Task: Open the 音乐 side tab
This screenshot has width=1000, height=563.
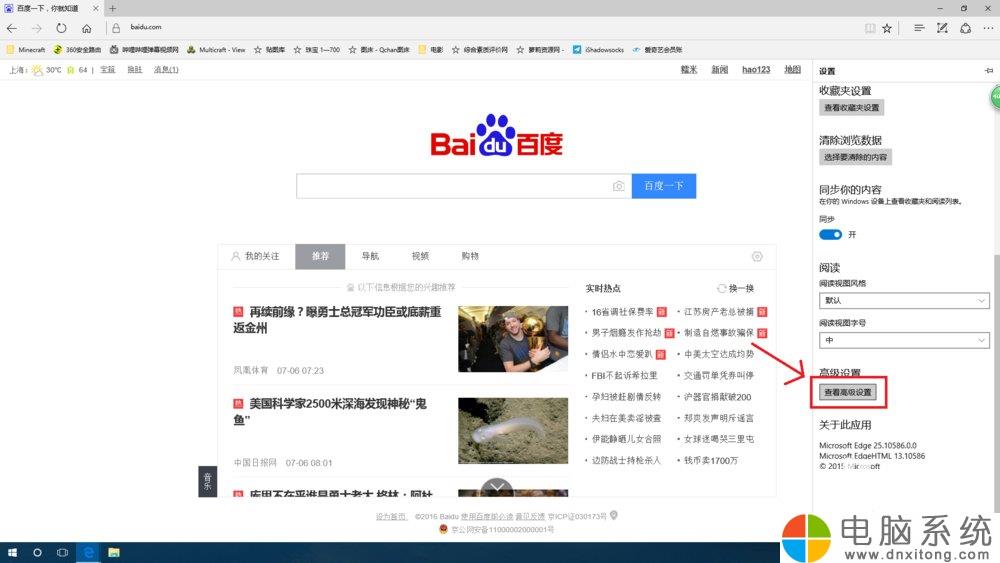Action: (x=207, y=481)
